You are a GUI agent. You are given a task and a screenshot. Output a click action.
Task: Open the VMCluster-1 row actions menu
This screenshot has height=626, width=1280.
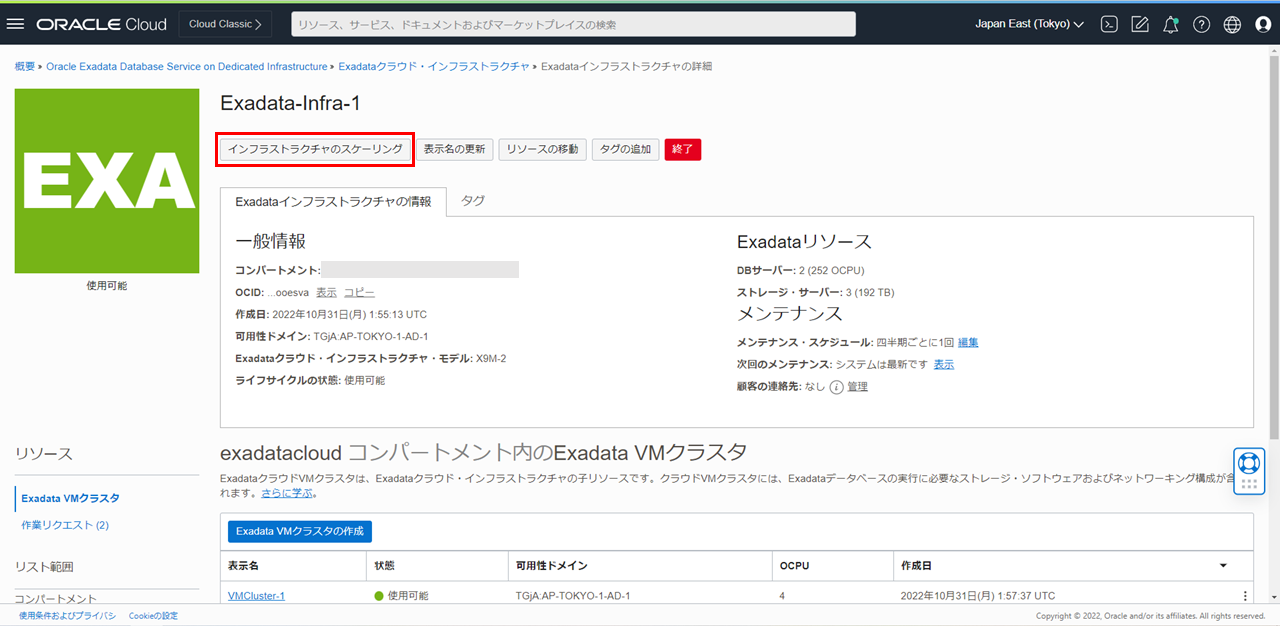coord(1245,596)
